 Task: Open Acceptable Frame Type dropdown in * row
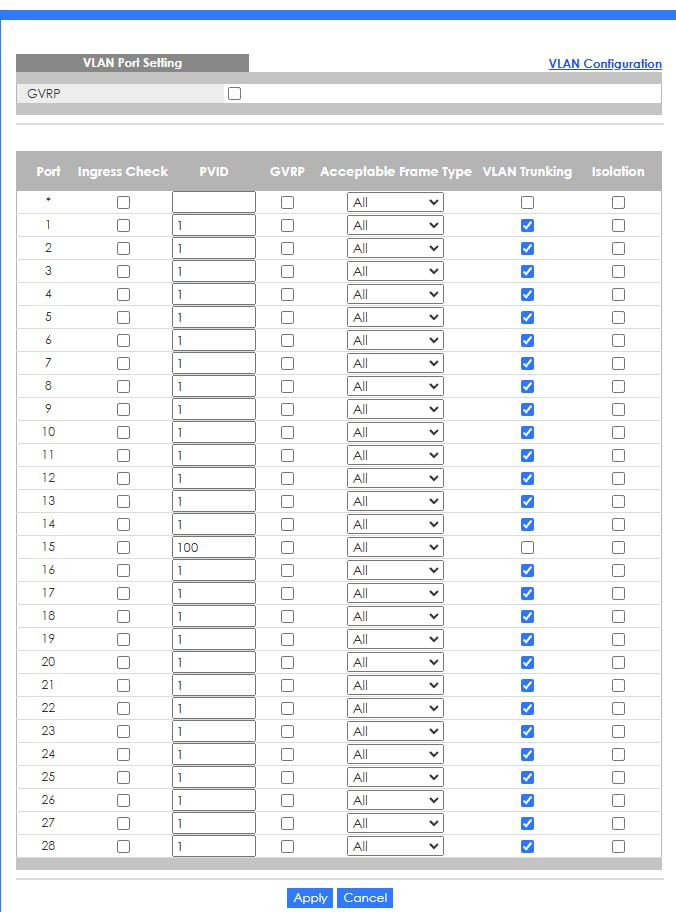point(395,202)
